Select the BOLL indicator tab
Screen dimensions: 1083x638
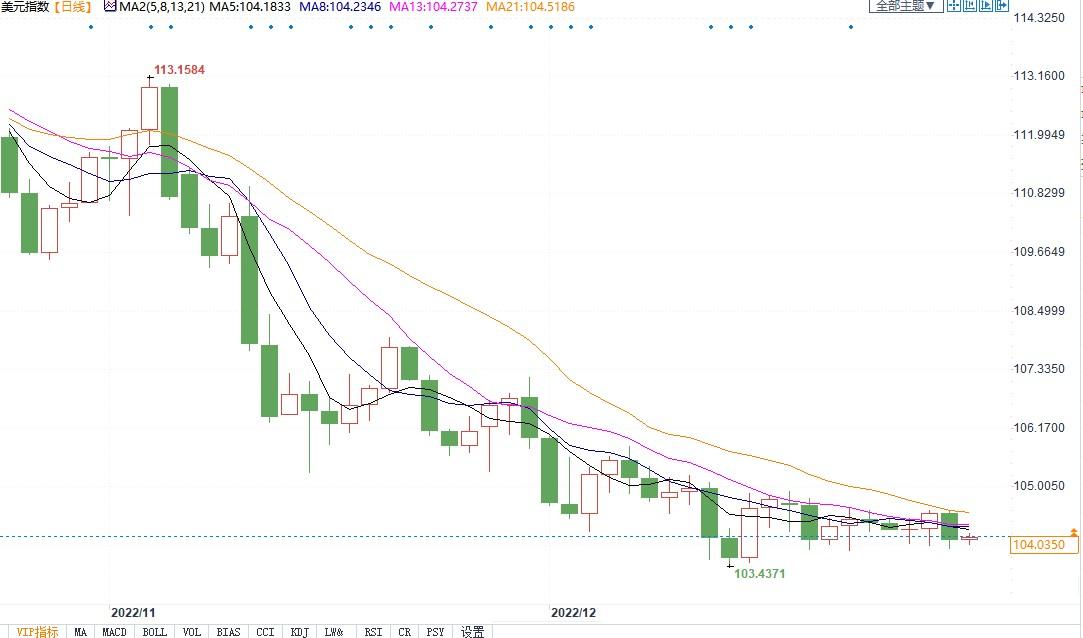(x=154, y=631)
